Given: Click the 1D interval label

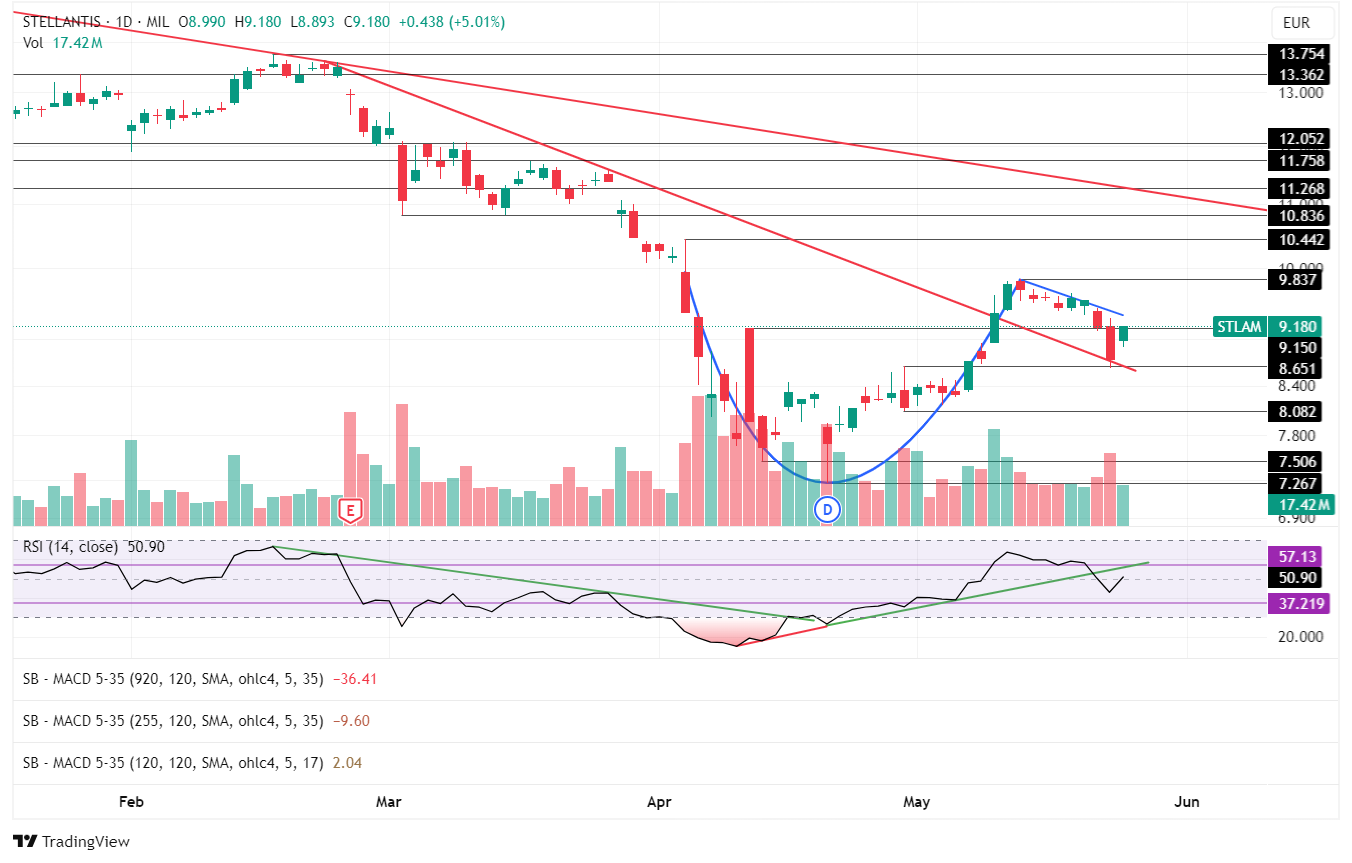Looking at the screenshot, I should (x=124, y=22).
